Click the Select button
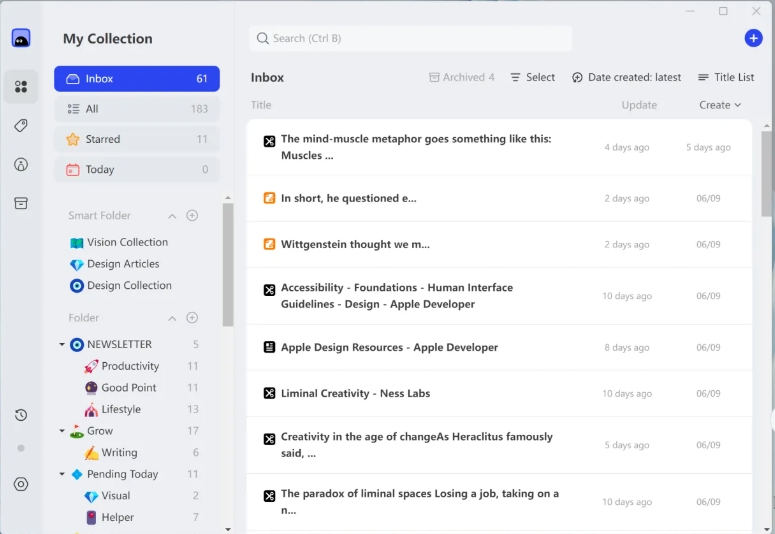The image size is (775, 534). click(532, 77)
